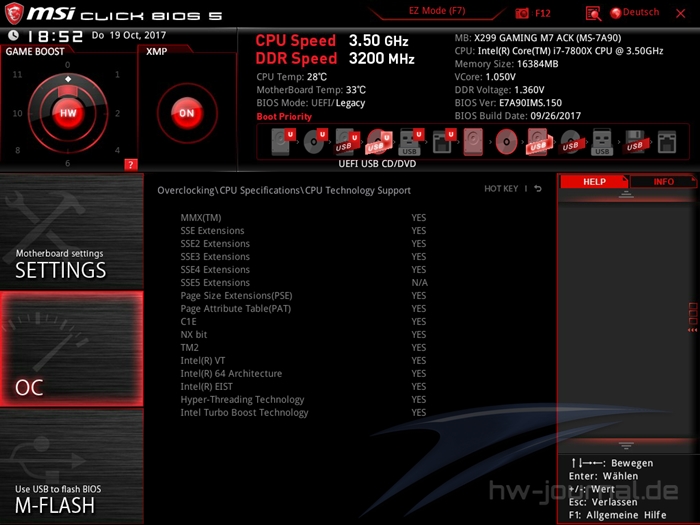700x525 pixels.
Task: Open M-FLASH to flash BIOS via USB
Action: click(x=72, y=467)
